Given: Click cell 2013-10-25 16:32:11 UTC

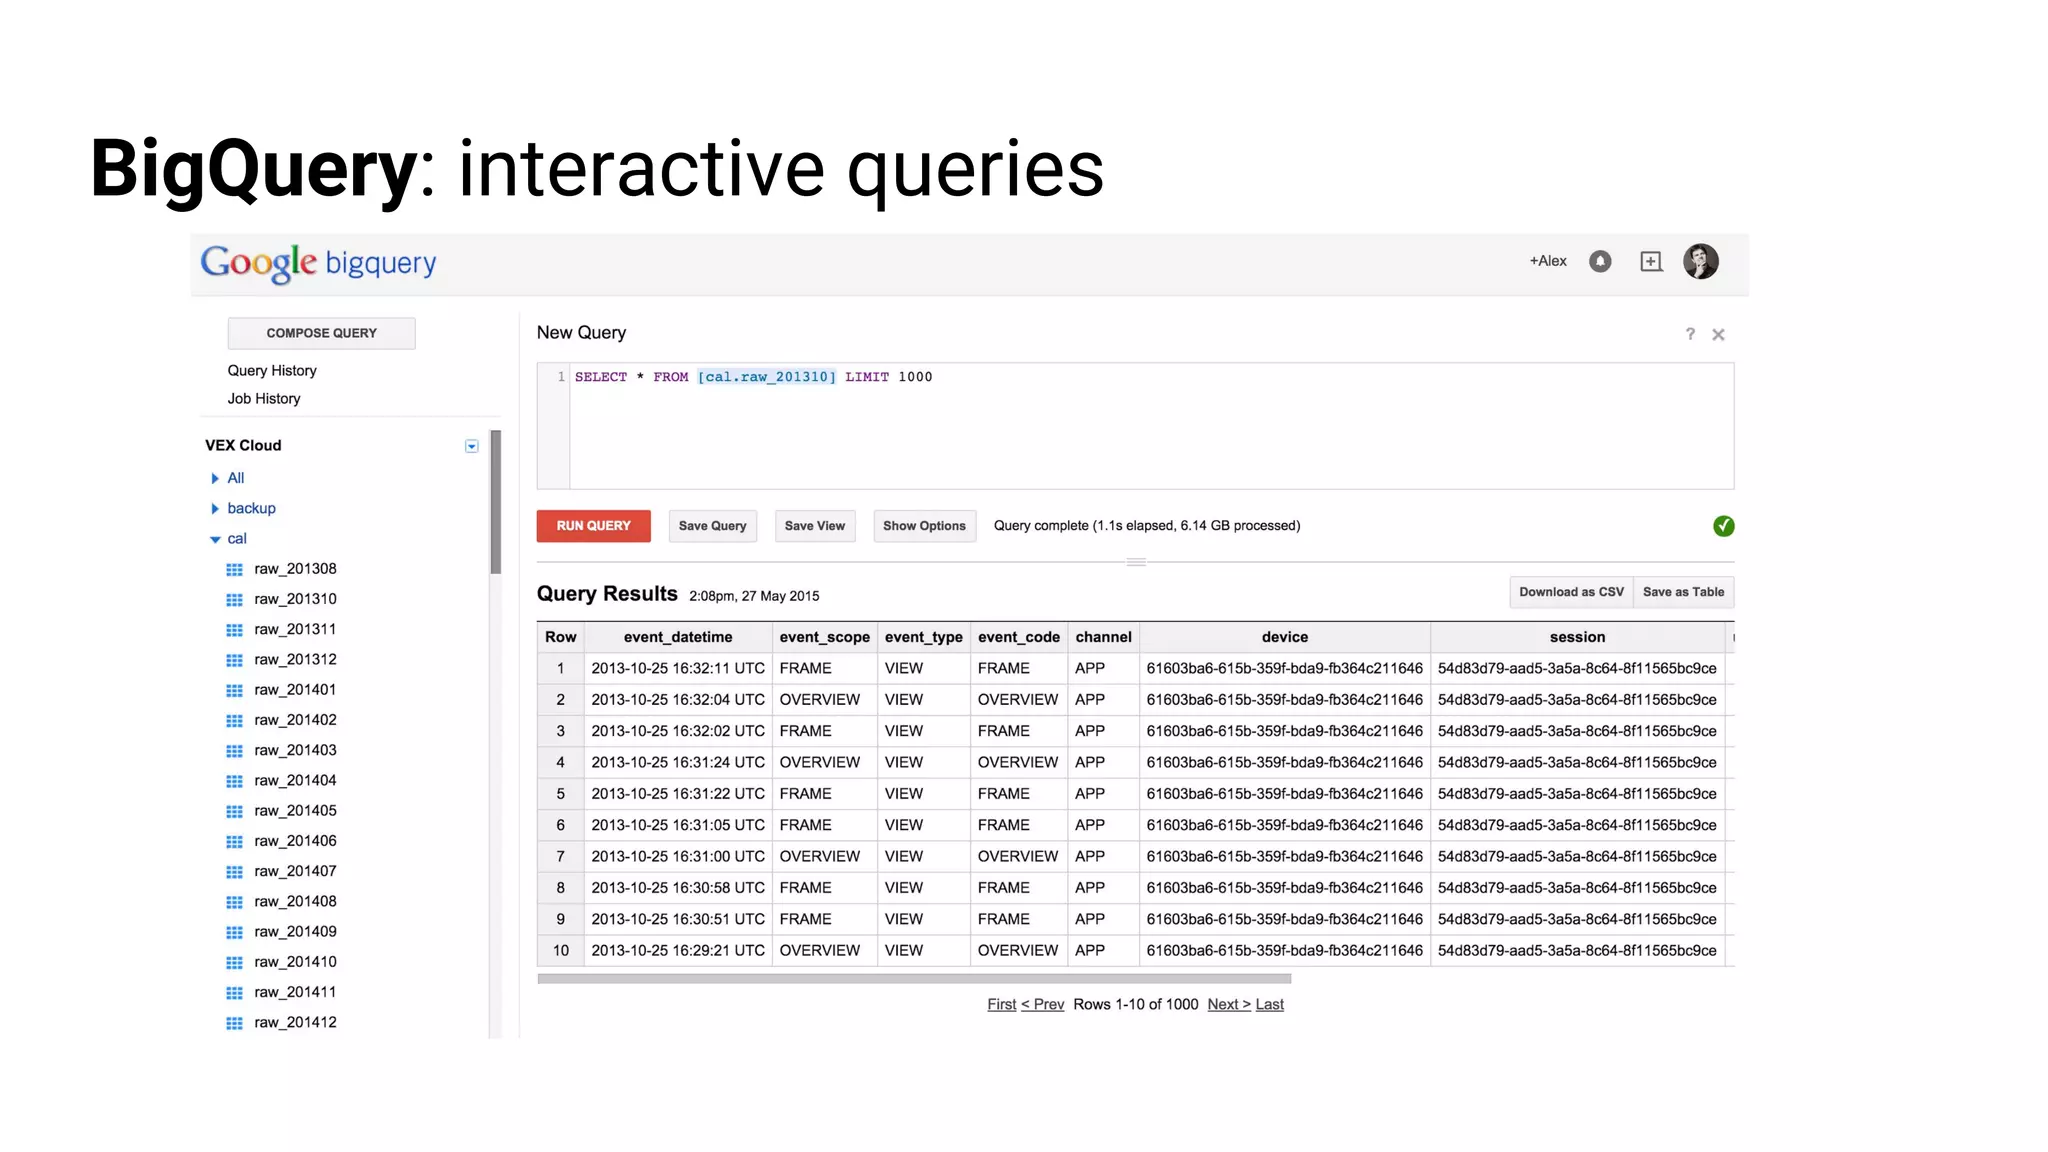Looking at the screenshot, I should [678, 668].
